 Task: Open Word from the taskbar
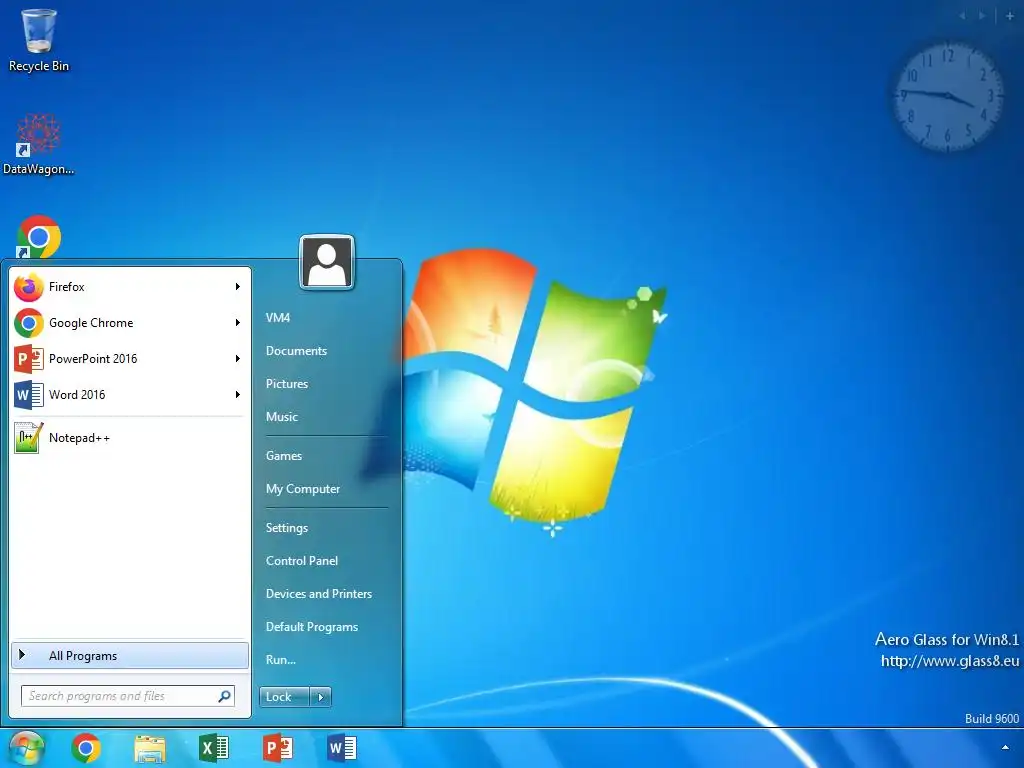click(x=342, y=748)
